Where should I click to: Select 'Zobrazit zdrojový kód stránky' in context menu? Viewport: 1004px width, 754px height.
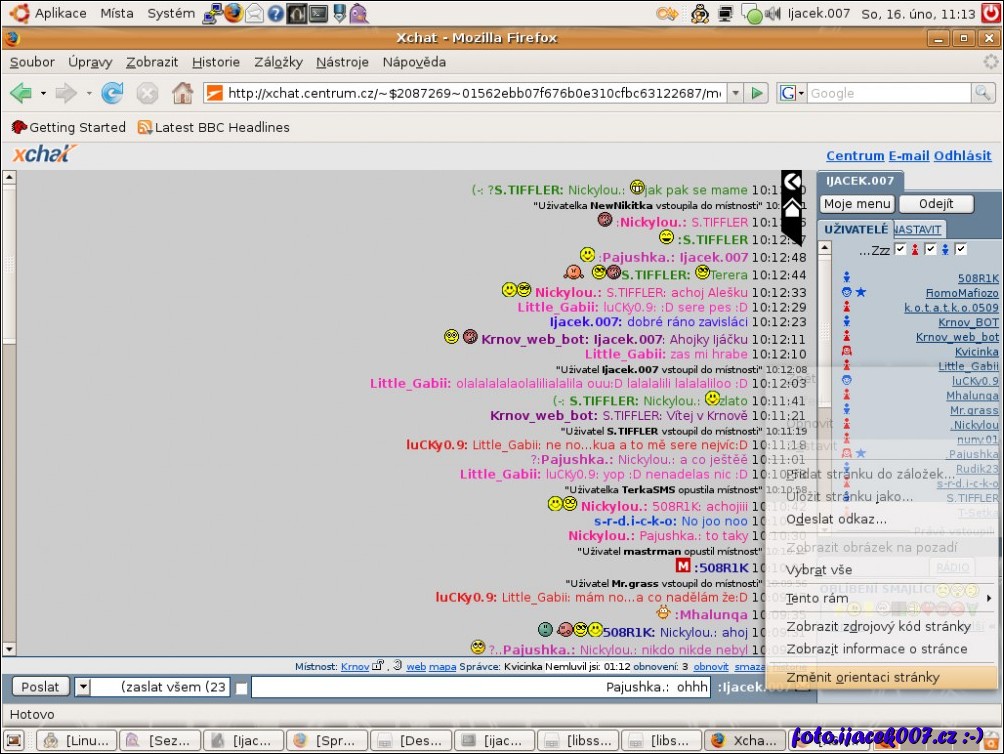[878, 627]
